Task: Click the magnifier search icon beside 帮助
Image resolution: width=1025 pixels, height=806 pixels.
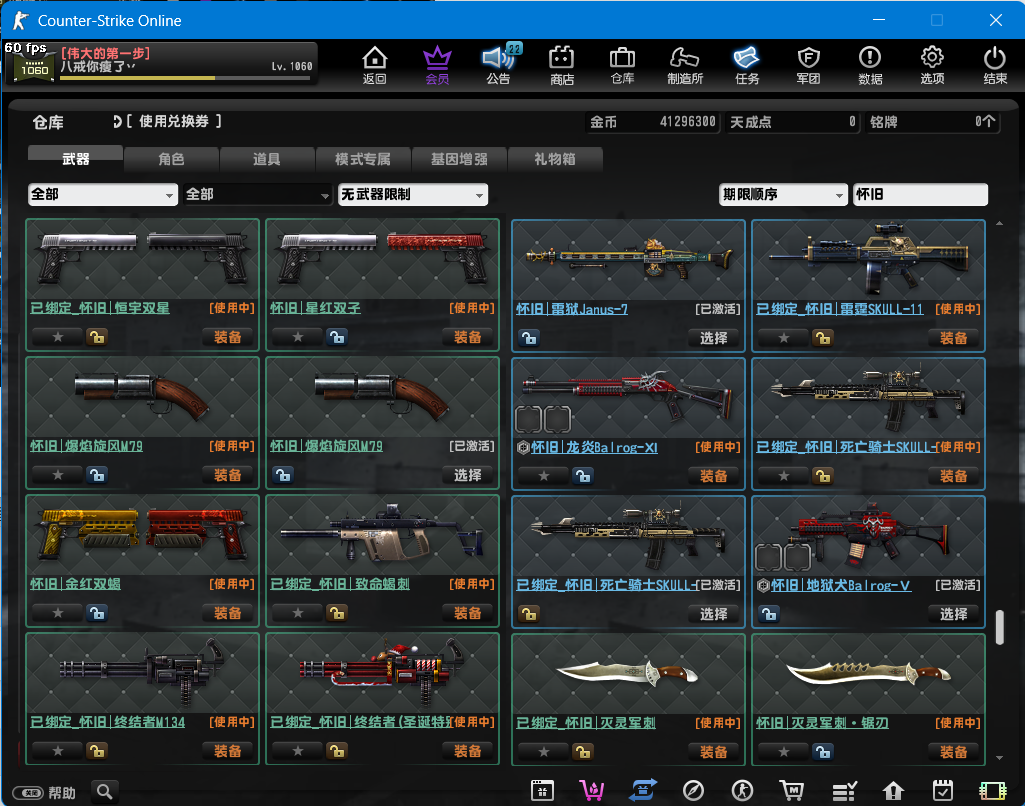Action: click(105, 792)
